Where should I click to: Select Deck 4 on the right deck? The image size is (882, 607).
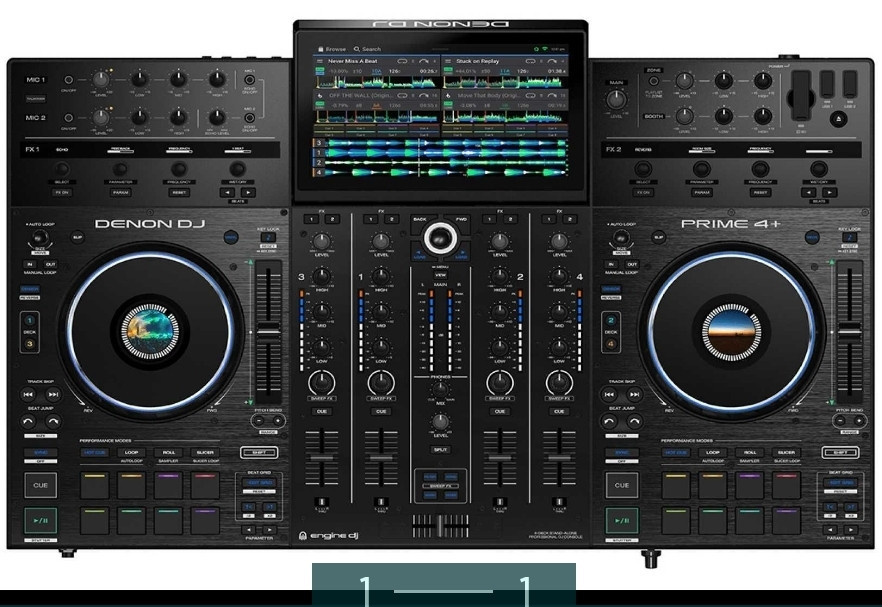611,344
